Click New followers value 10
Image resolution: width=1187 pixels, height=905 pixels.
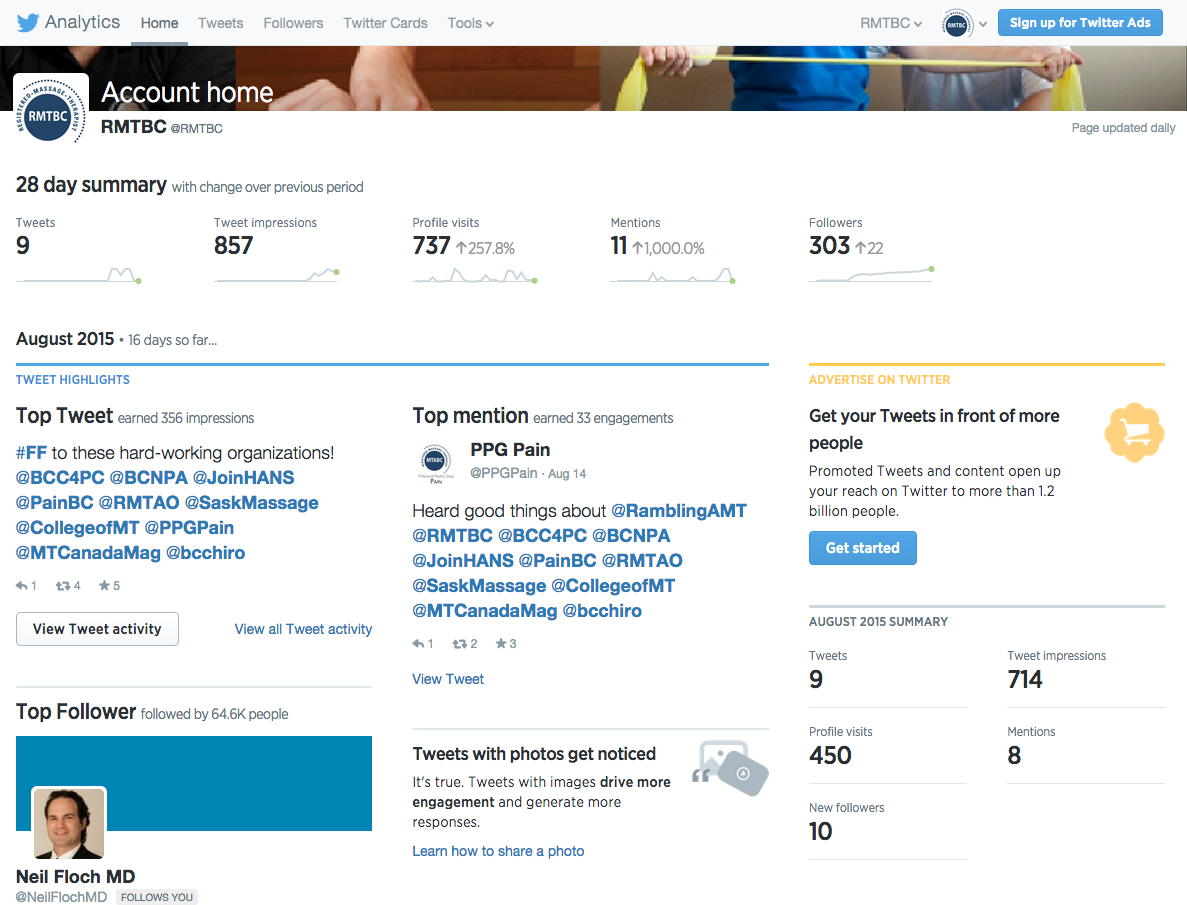tap(821, 832)
